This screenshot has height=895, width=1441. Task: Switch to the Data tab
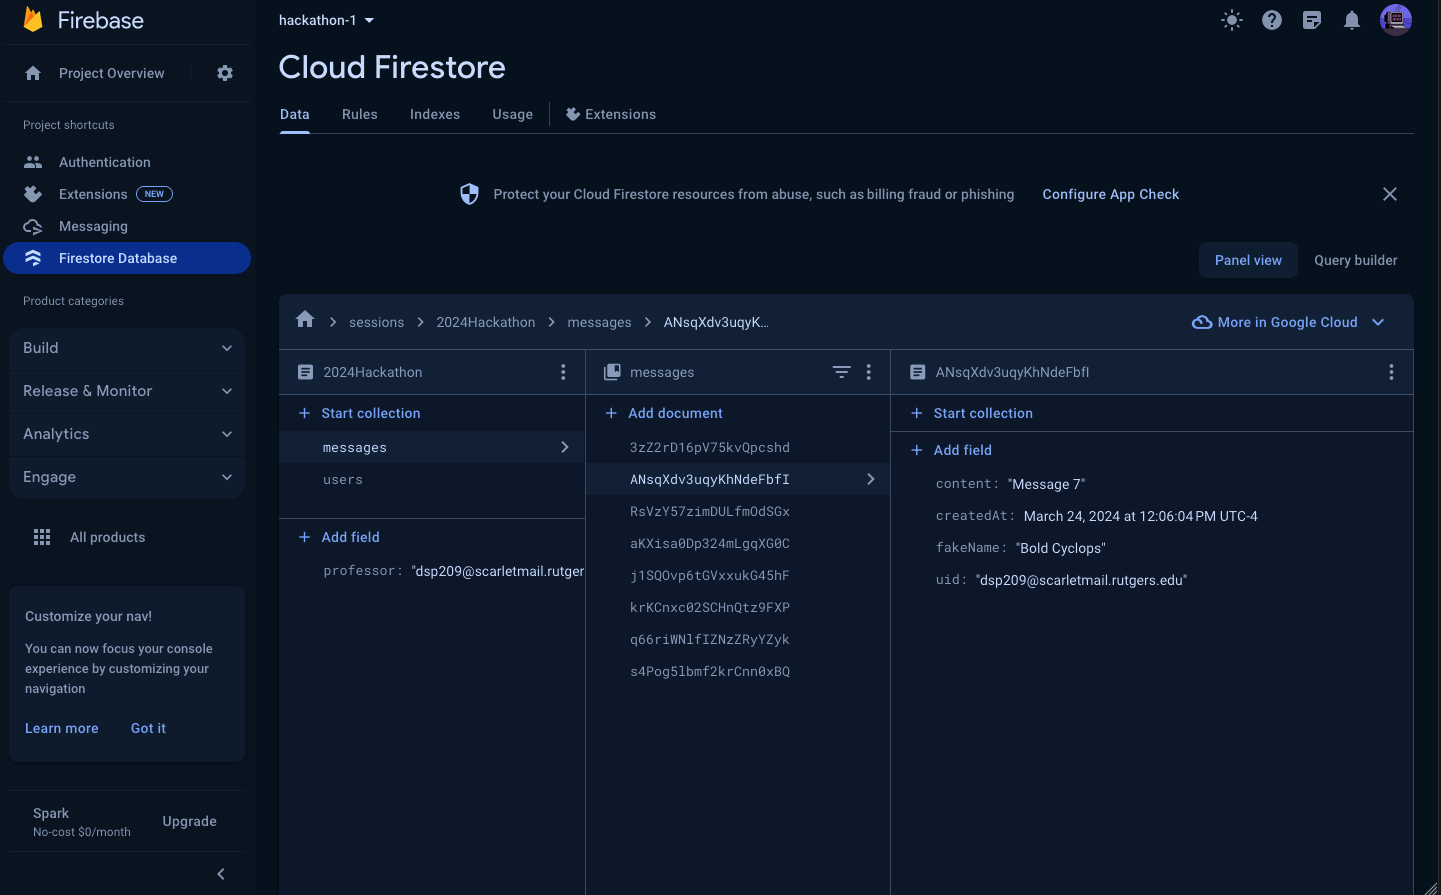coord(295,114)
